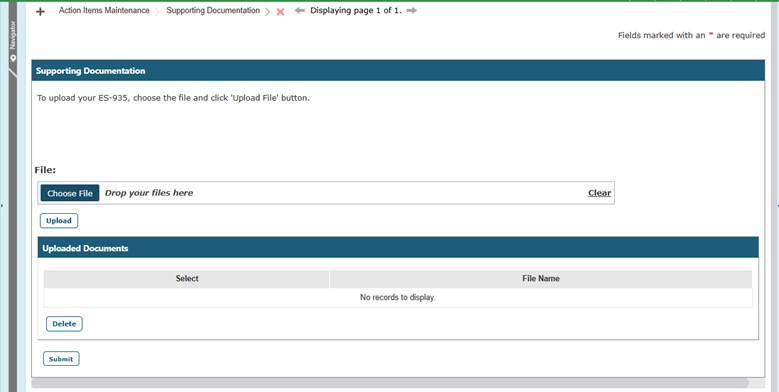779x392 pixels.
Task: Go to next page arrow
Action: pyautogui.click(x=411, y=10)
